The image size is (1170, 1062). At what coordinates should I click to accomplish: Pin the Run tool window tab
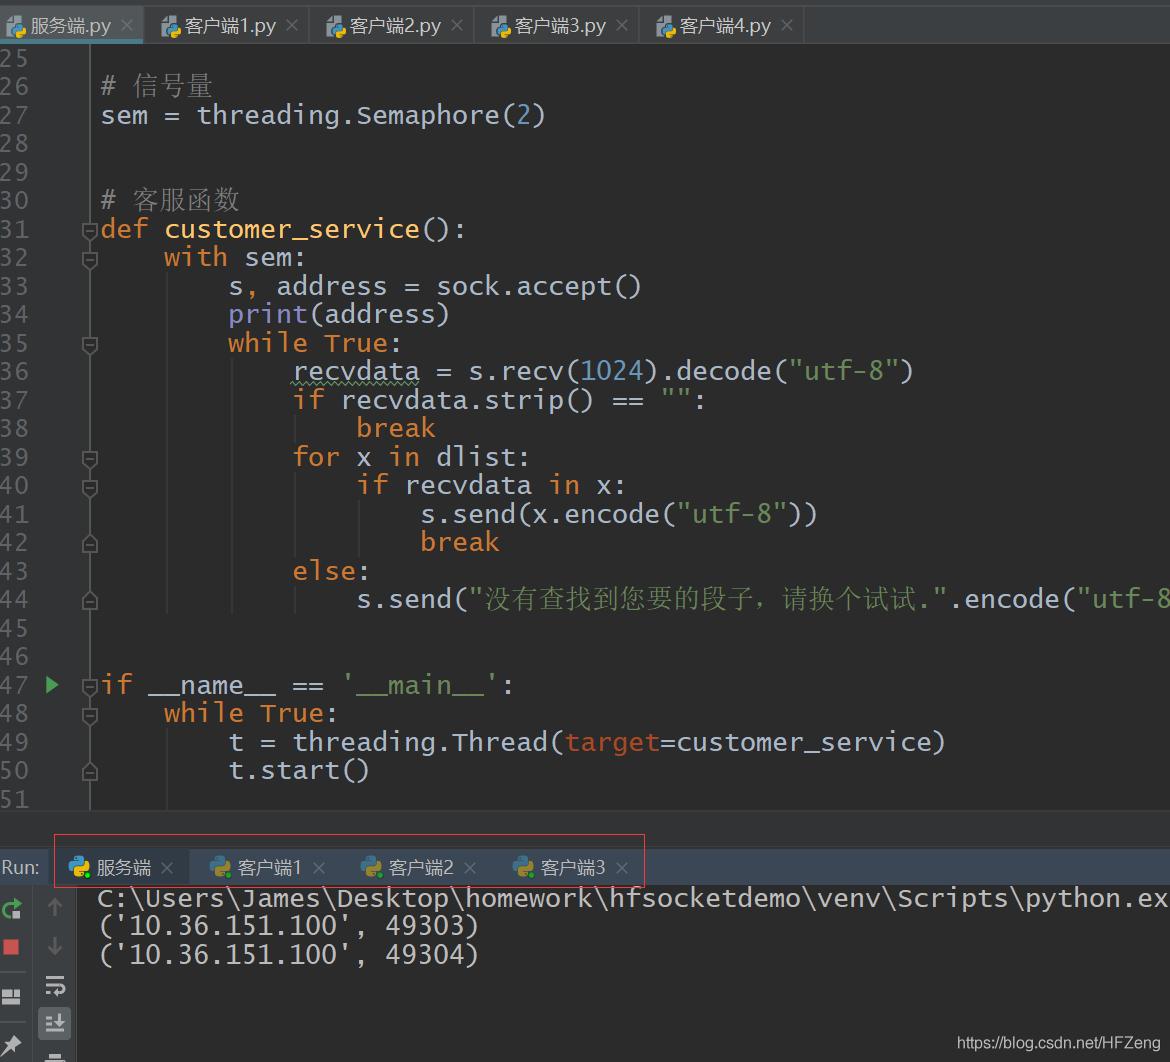coord(13,1045)
